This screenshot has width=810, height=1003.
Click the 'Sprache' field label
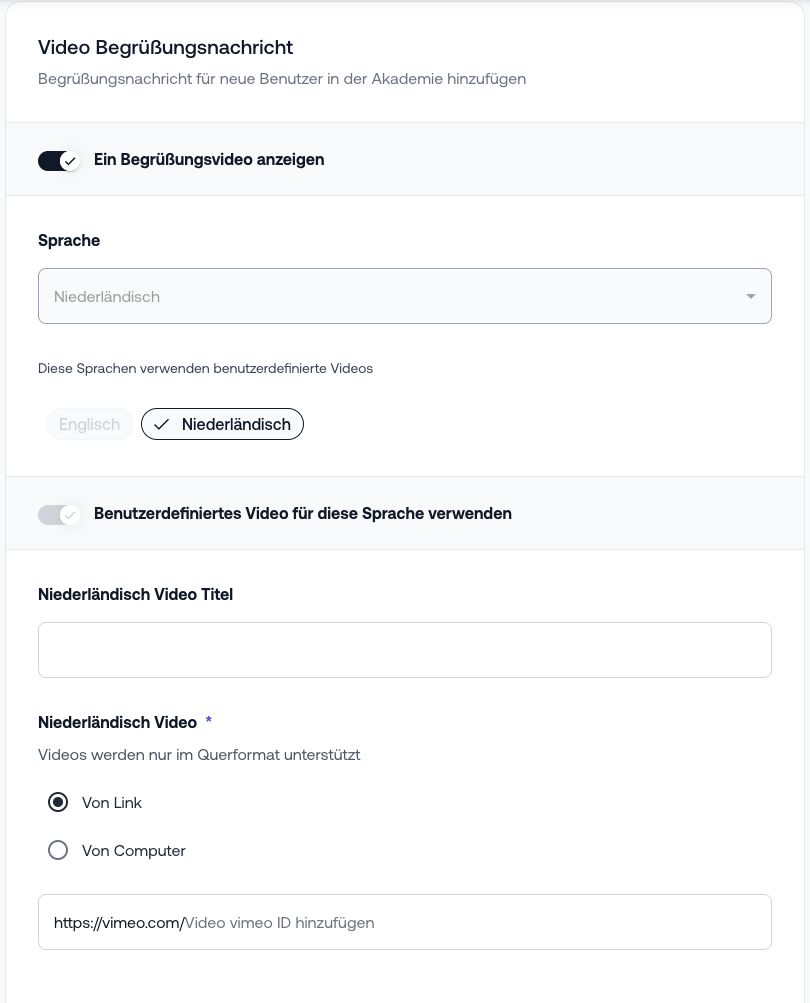pos(69,240)
